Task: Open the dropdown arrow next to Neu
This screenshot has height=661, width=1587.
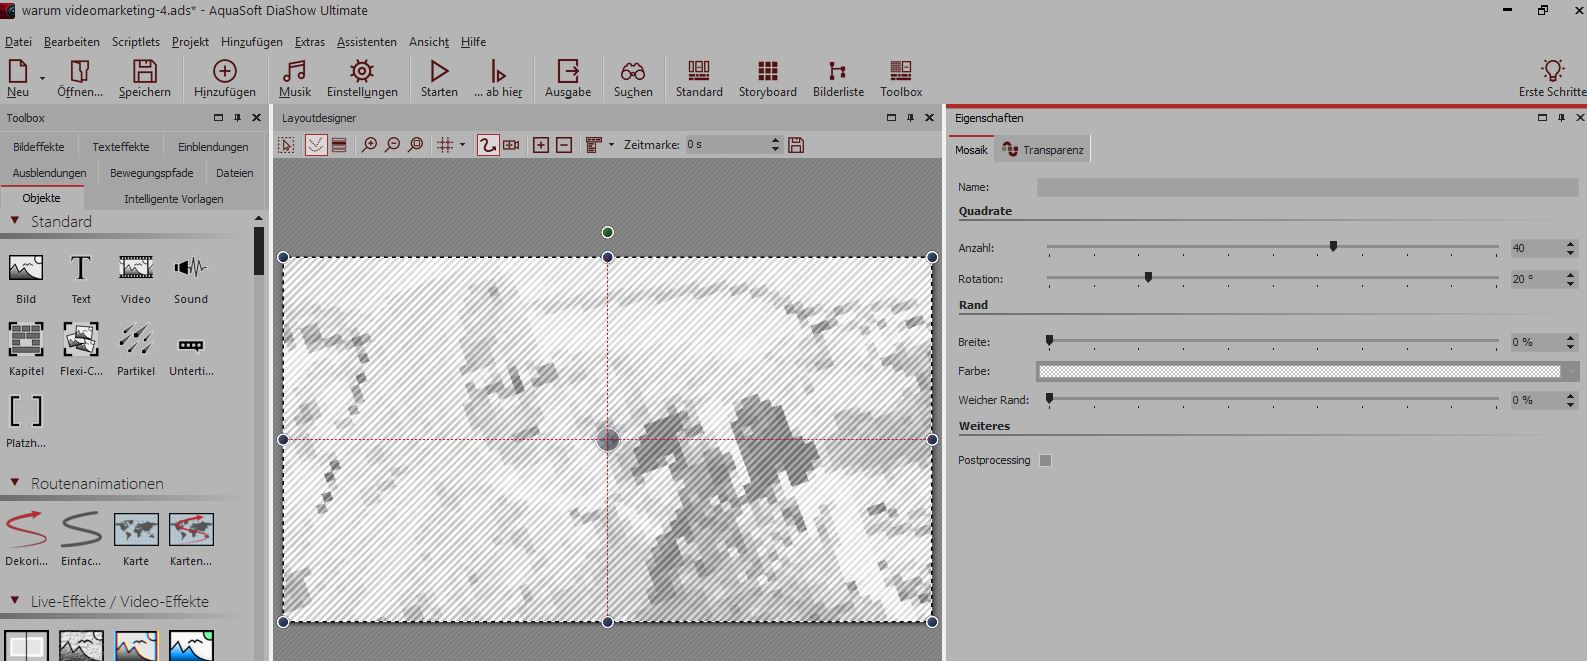Action: pyautogui.click(x=42, y=77)
